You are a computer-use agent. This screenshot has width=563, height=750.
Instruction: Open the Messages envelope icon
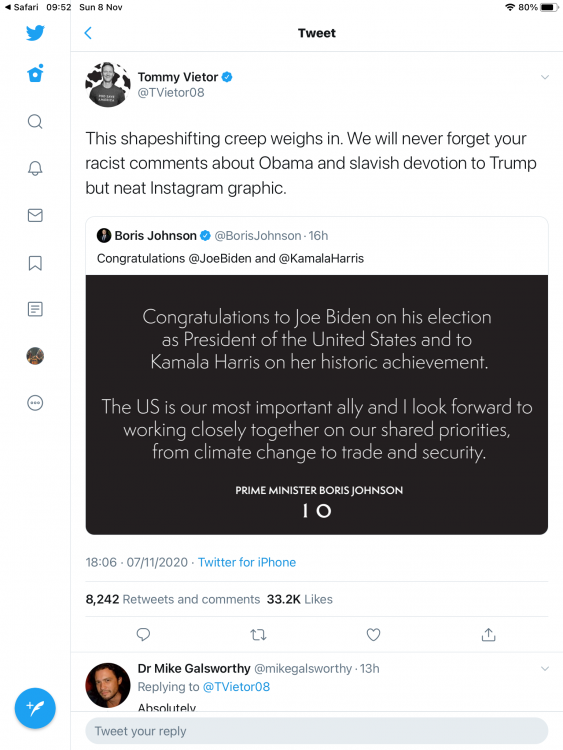(x=35, y=215)
